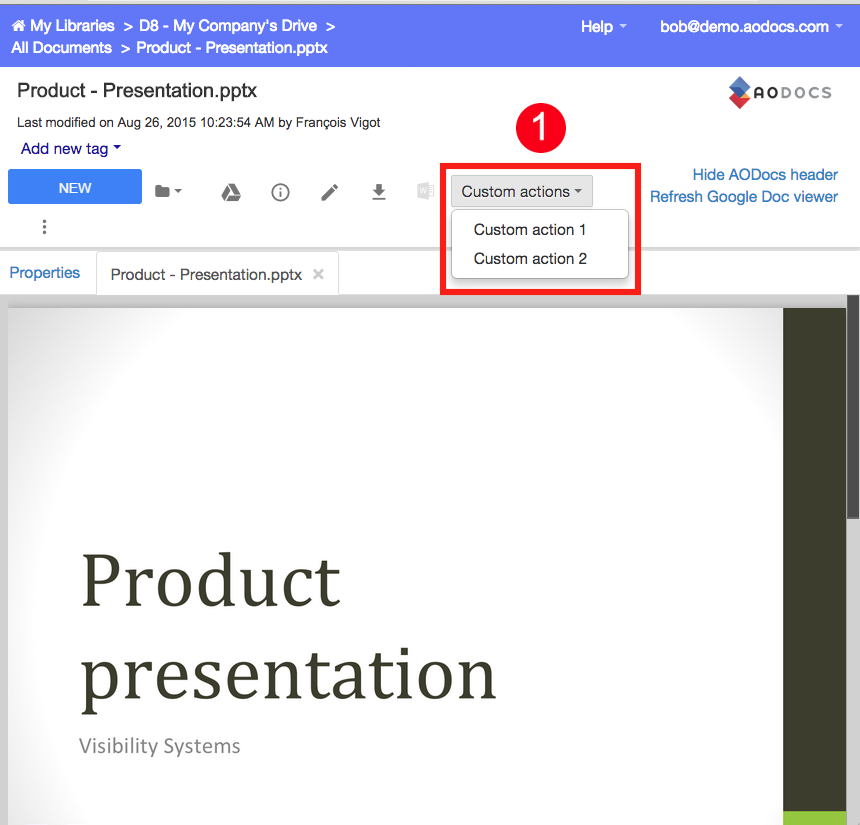This screenshot has width=860, height=825.
Task: Open D8 - My Company's Drive breadcrumb
Action: [228, 26]
